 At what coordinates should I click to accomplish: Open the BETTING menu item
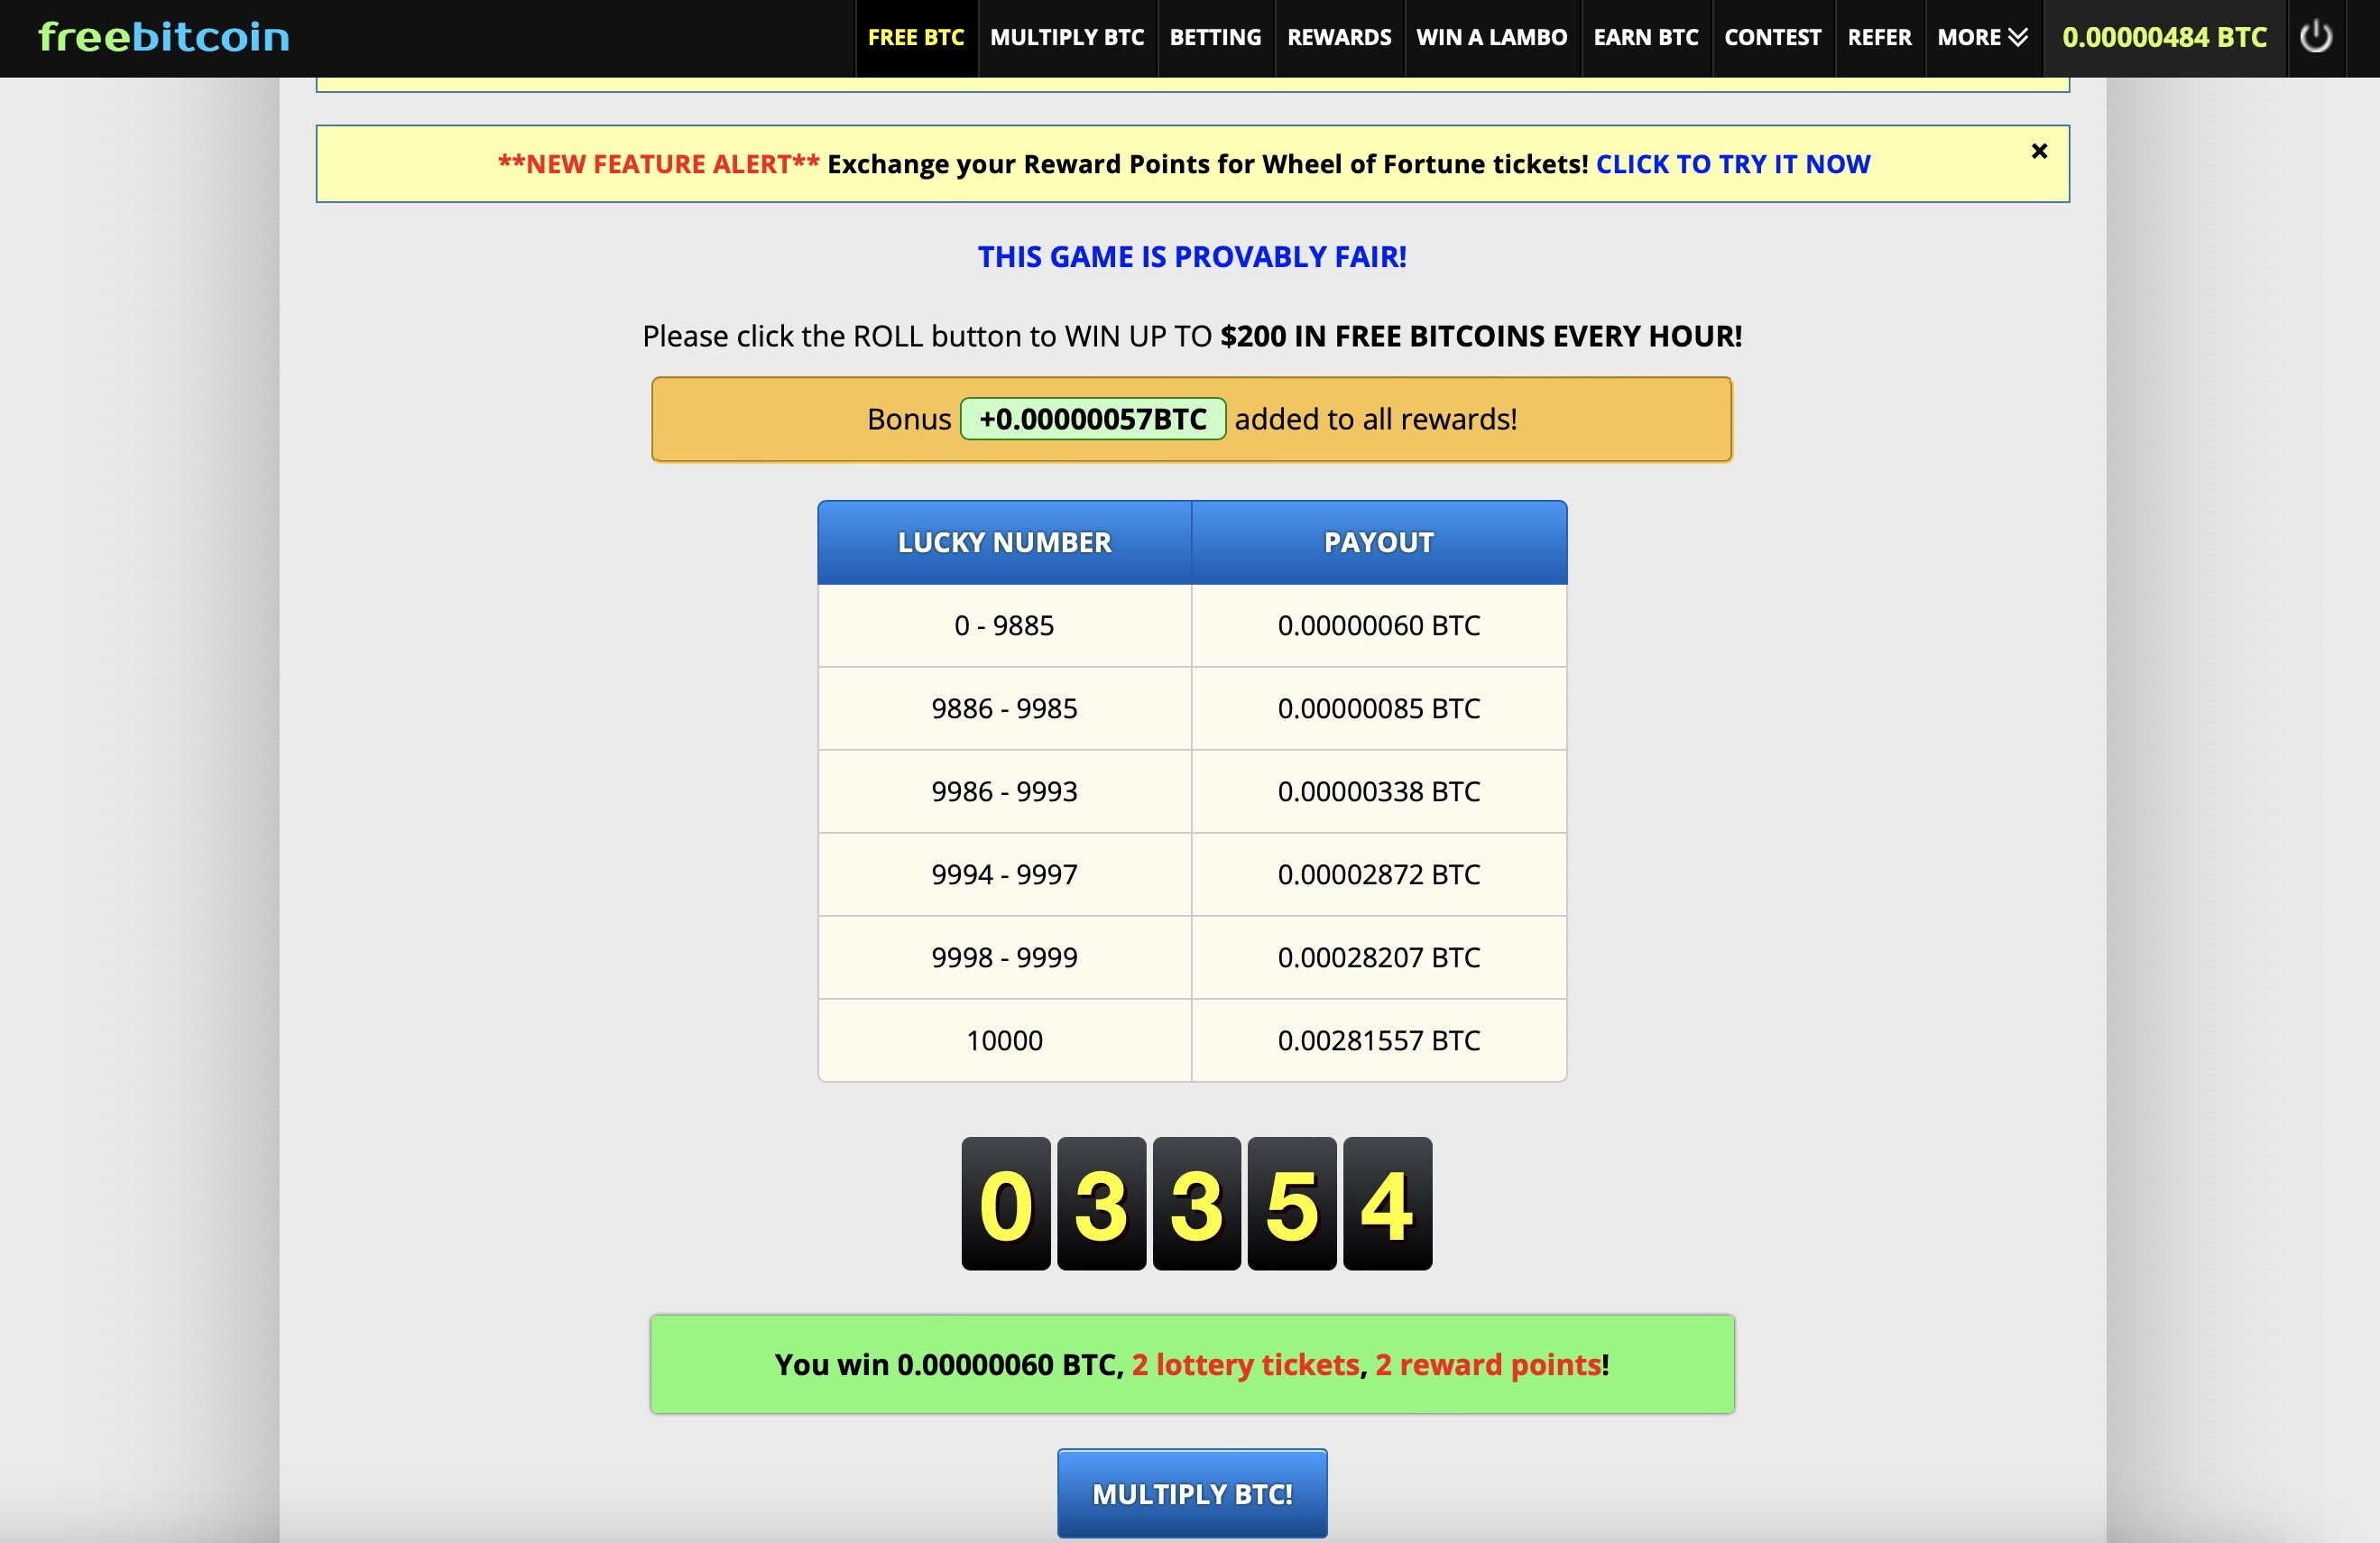(1215, 38)
